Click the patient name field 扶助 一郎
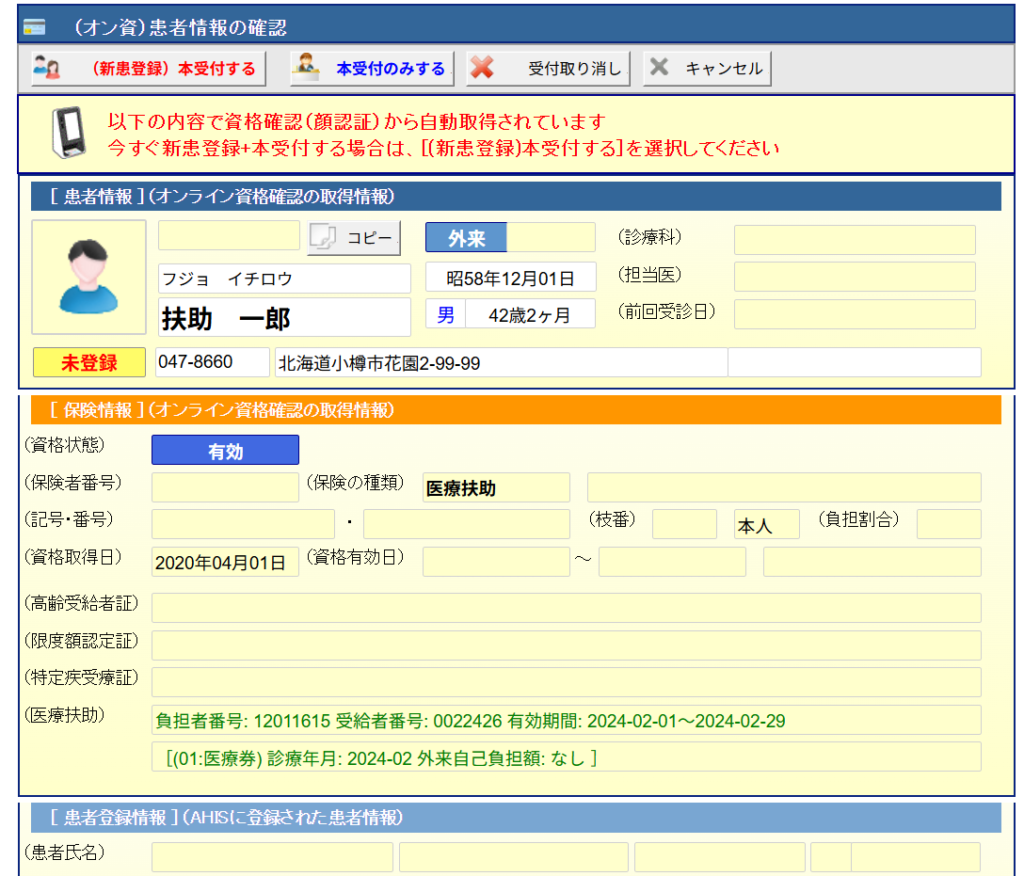Screen dimensions: 1024x876 [x=284, y=317]
